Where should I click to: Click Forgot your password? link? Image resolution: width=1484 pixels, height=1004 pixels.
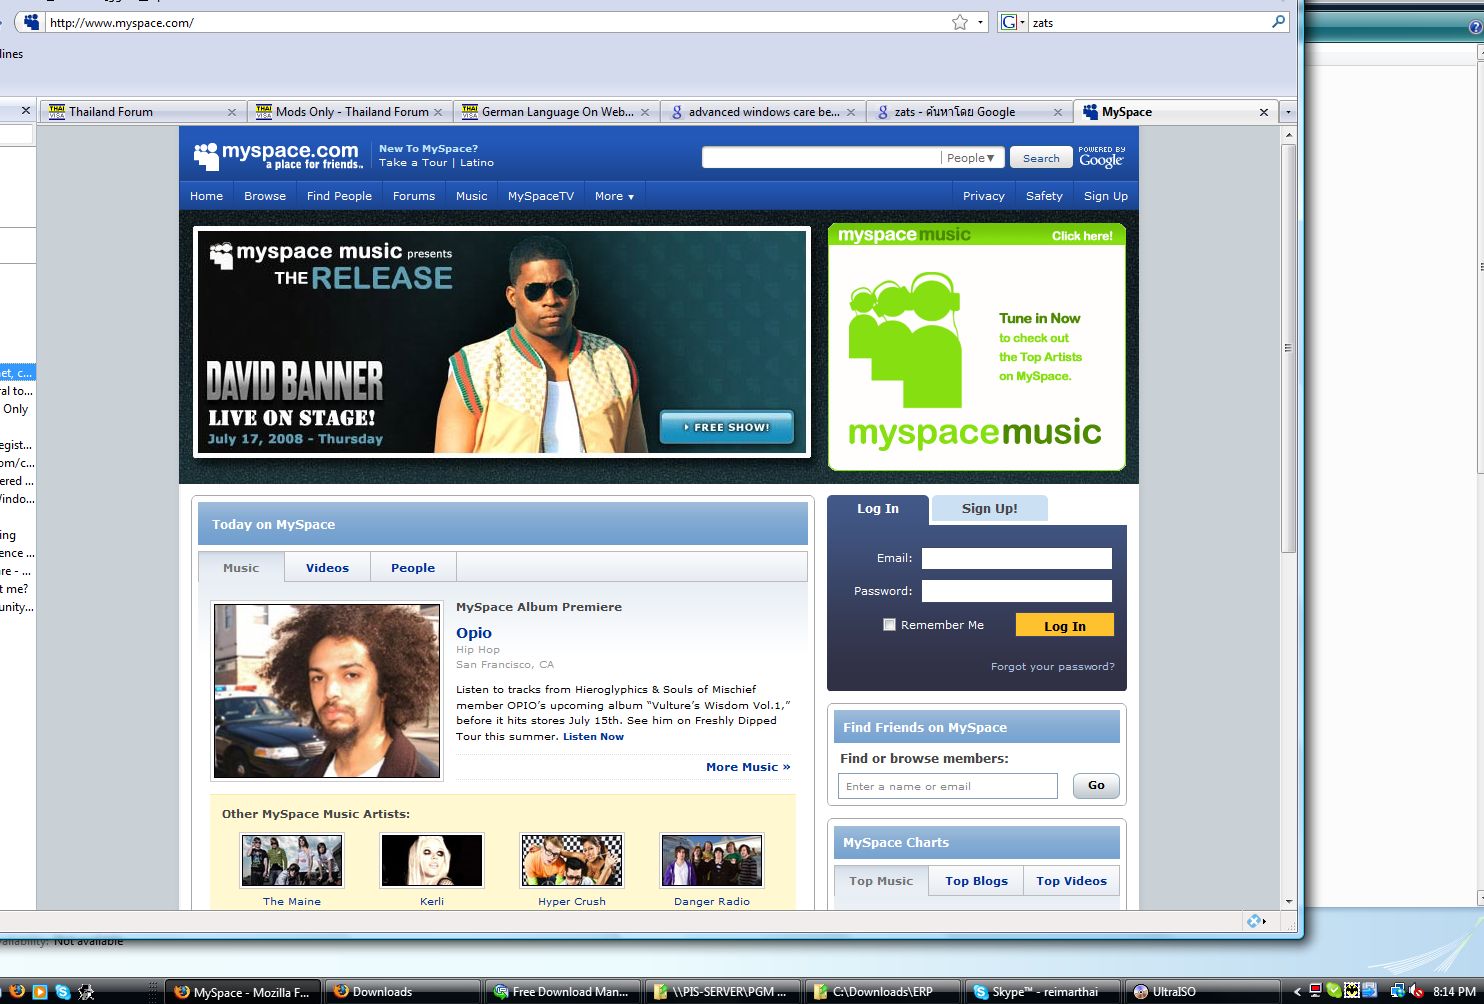pyautogui.click(x=1052, y=666)
